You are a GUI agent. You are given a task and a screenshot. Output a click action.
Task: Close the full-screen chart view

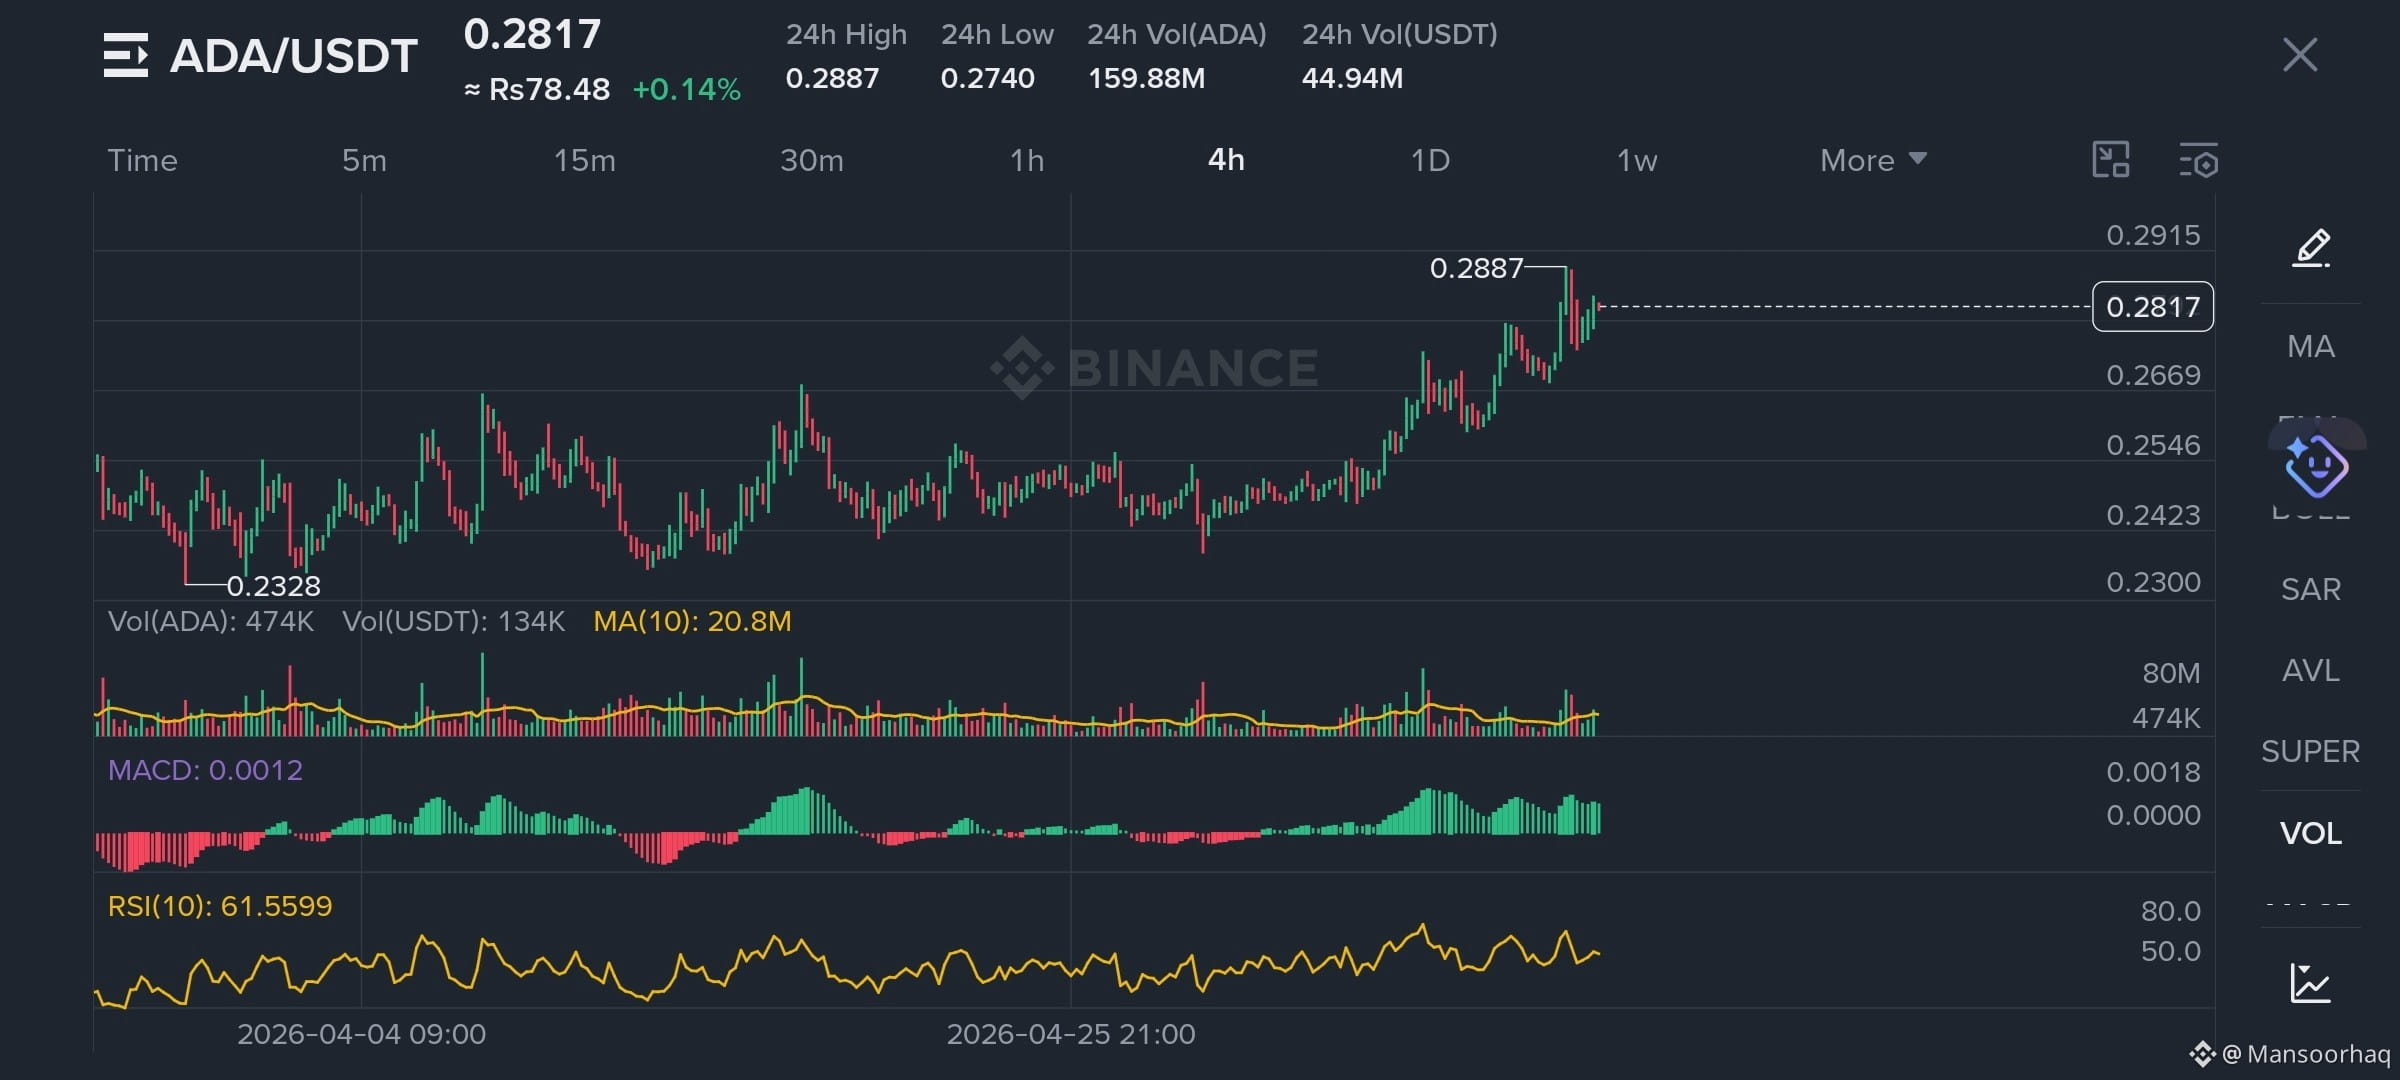2300,55
